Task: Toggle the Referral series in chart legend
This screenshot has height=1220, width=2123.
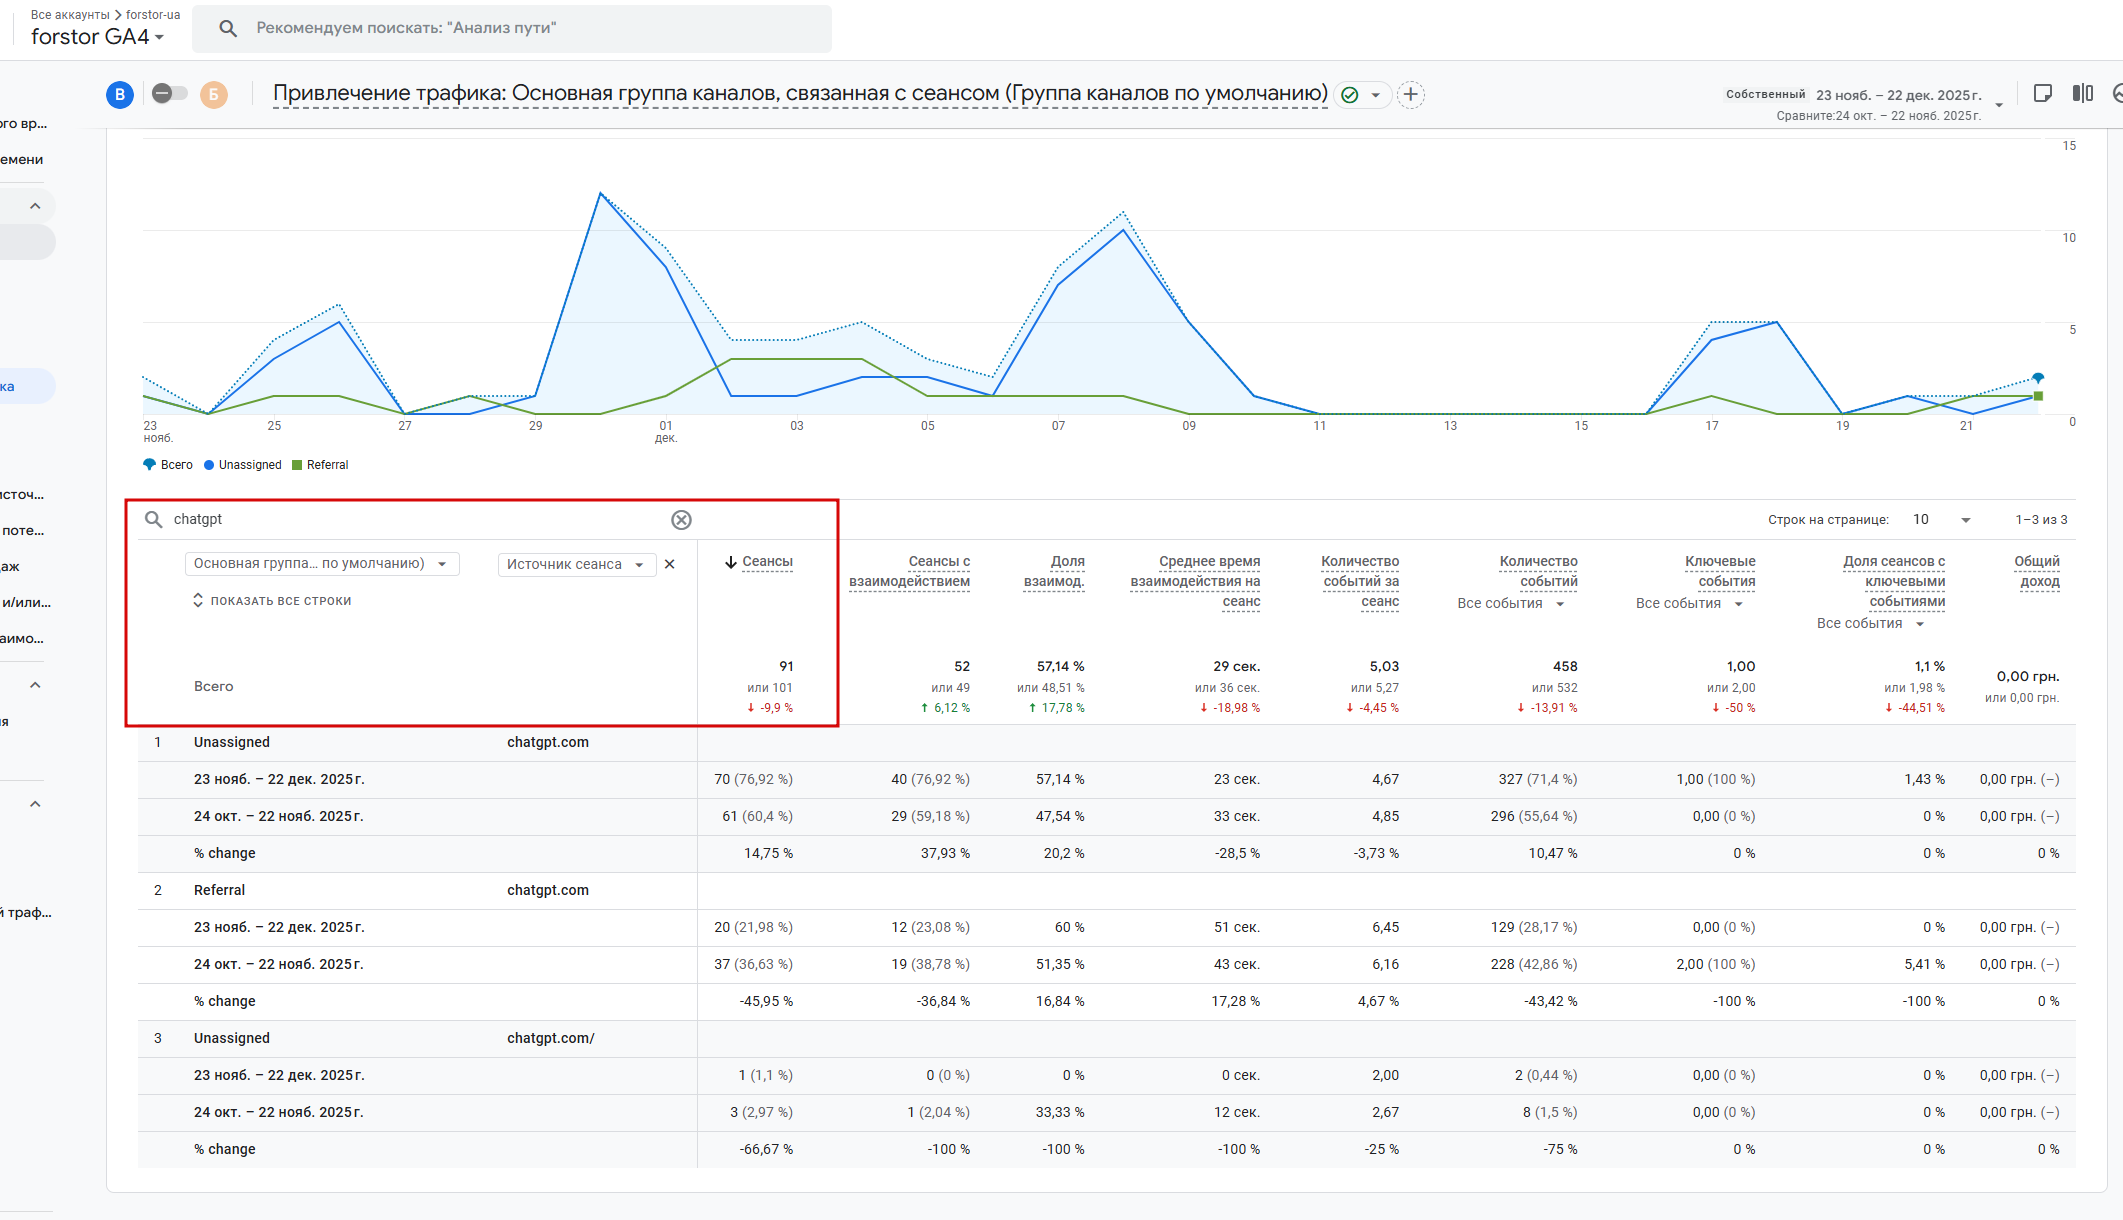Action: tap(320, 465)
